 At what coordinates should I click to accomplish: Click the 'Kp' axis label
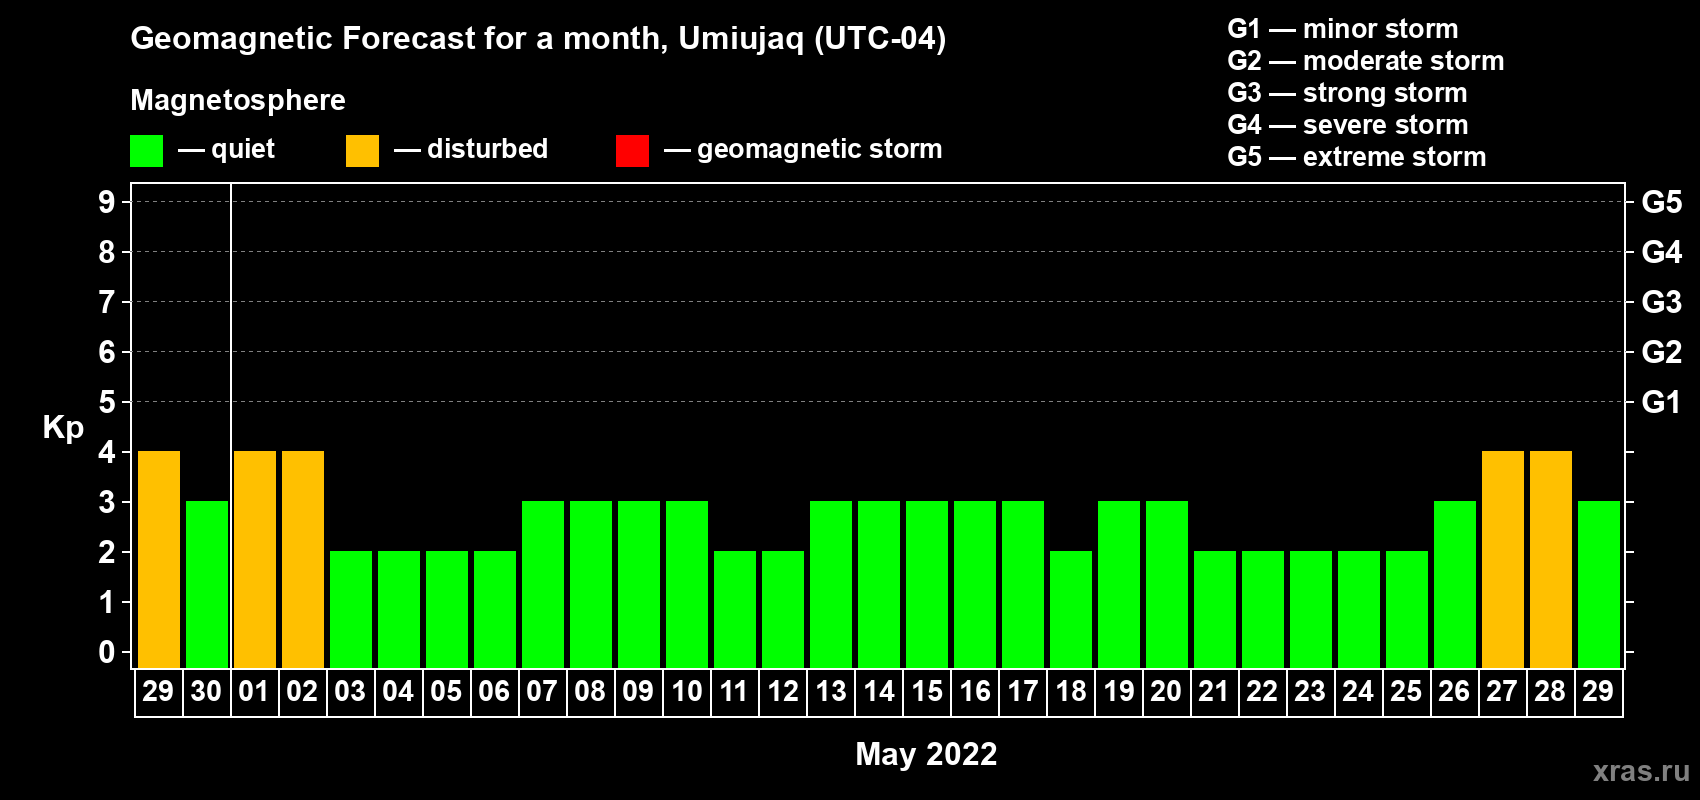pos(63,428)
